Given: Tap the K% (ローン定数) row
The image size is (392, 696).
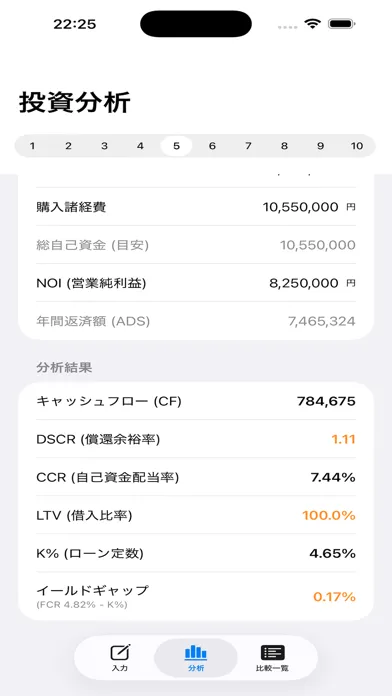Looking at the screenshot, I should pos(196,554).
